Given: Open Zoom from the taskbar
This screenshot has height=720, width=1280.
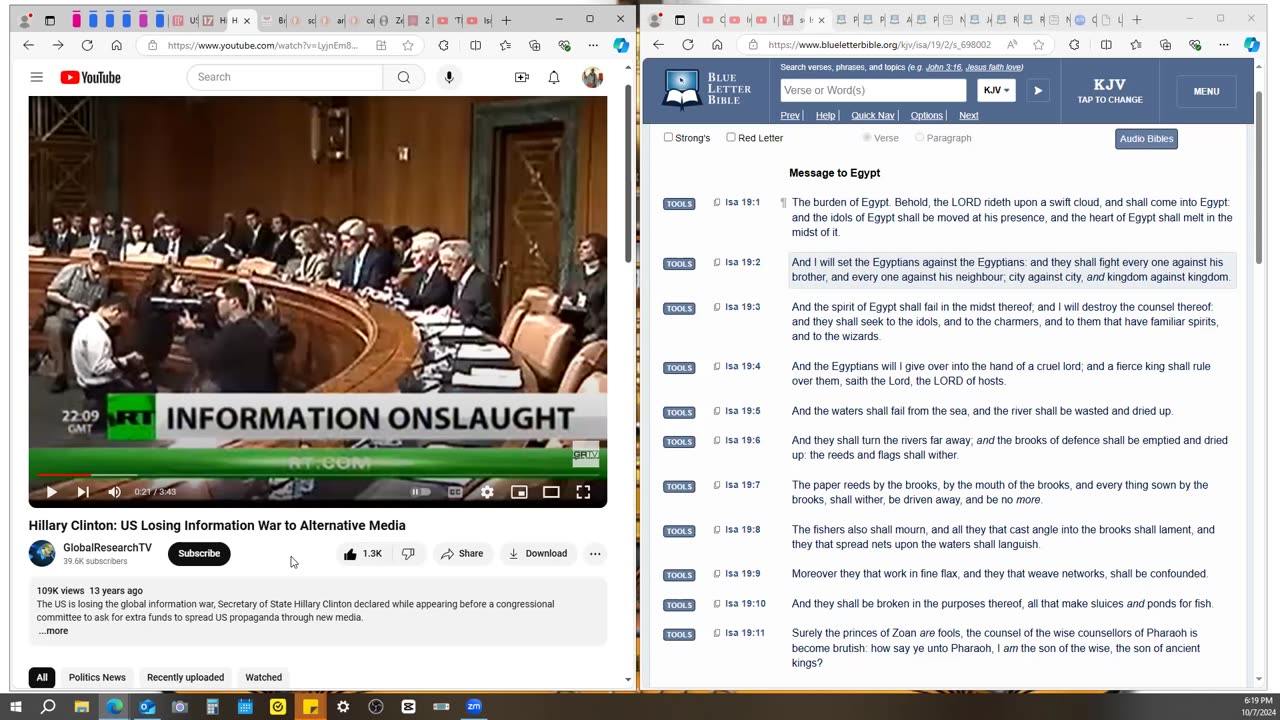Looking at the screenshot, I should (474, 707).
